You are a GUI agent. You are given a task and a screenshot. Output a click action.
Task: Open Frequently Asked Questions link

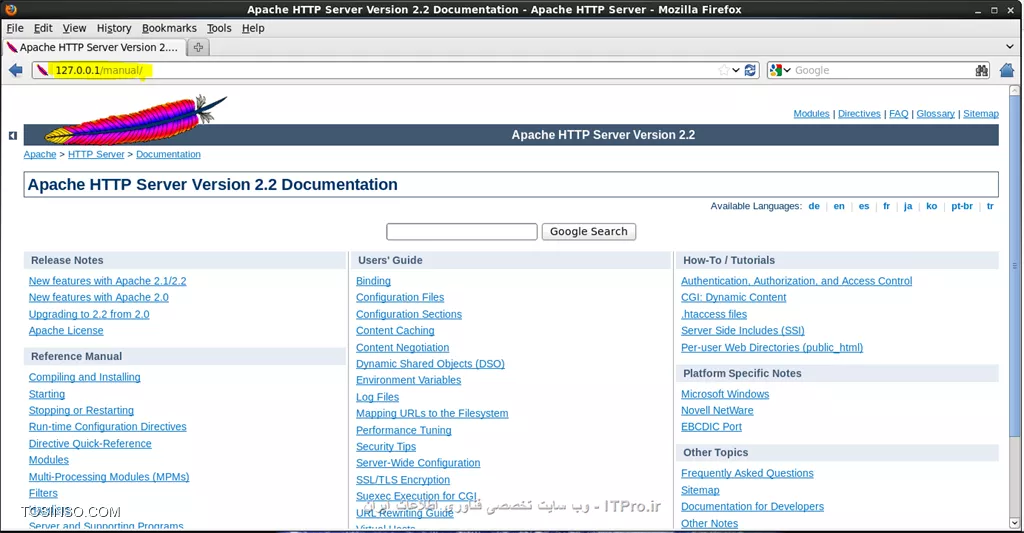(747, 474)
